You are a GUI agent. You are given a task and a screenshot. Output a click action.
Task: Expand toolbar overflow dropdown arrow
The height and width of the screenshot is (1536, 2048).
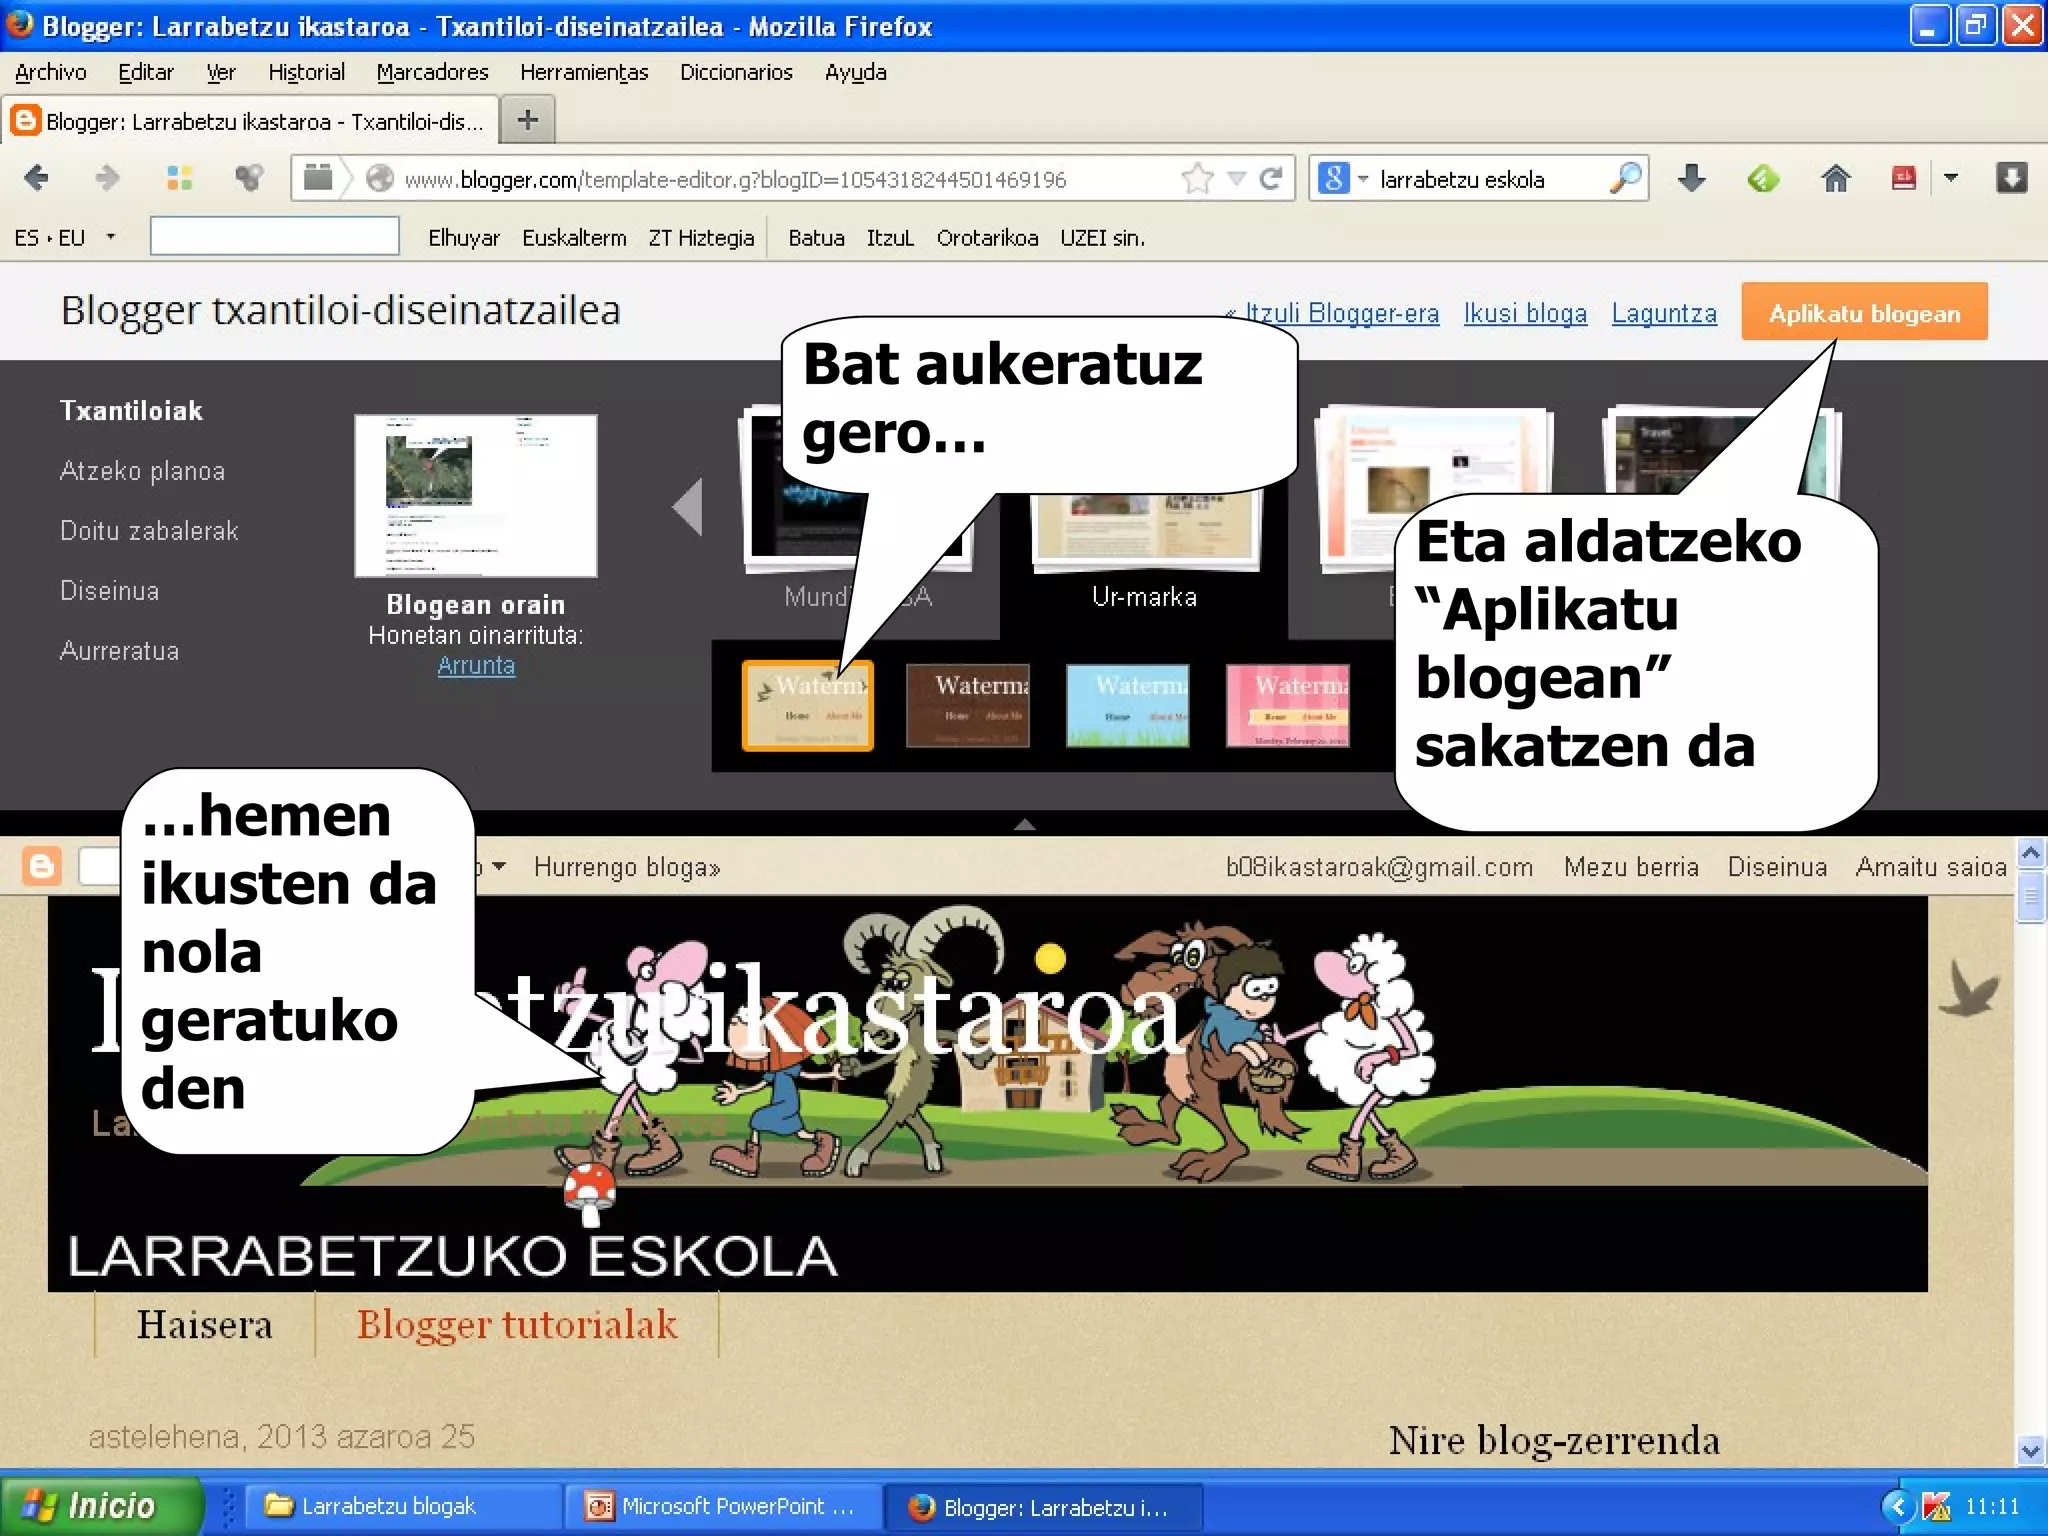[x=1950, y=178]
